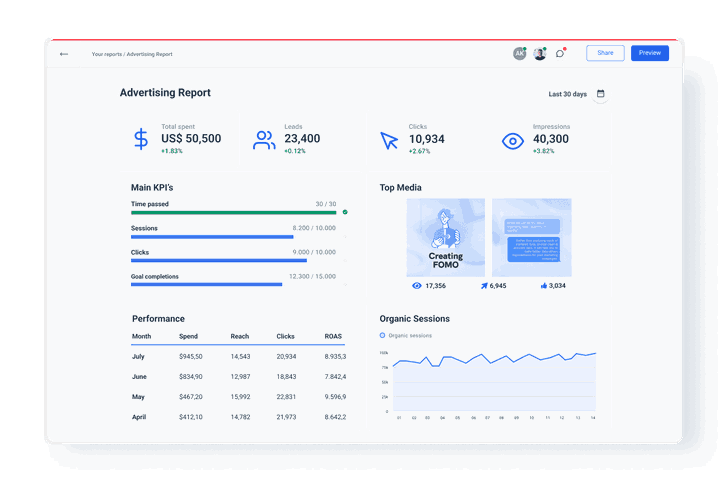Click the 9.596,9 ROAS cell
Image resolution: width=728 pixels, height=482 pixels.
point(335,397)
